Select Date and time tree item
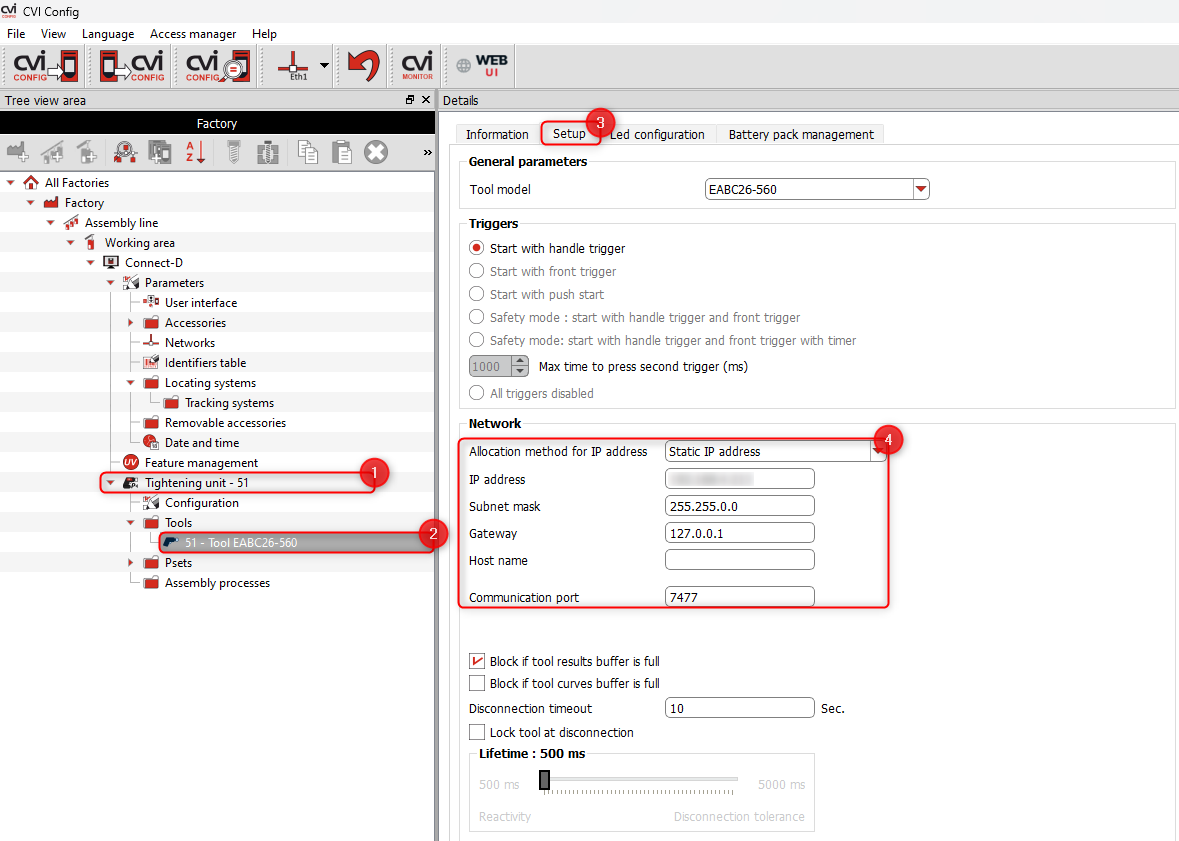Image resolution: width=1179 pixels, height=841 pixels. pyautogui.click(x=202, y=443)
